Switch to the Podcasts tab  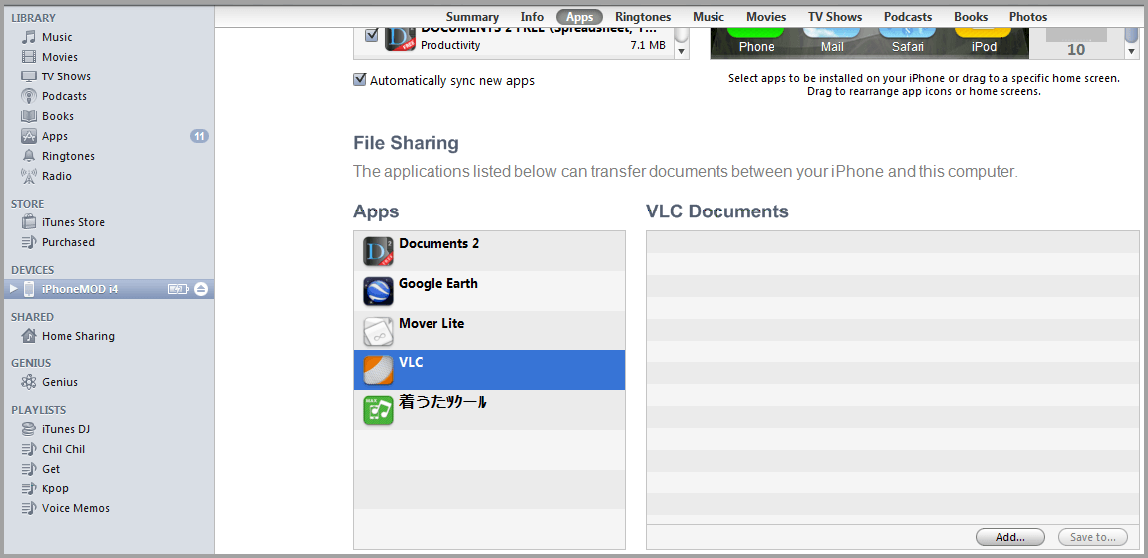[908, 17]
